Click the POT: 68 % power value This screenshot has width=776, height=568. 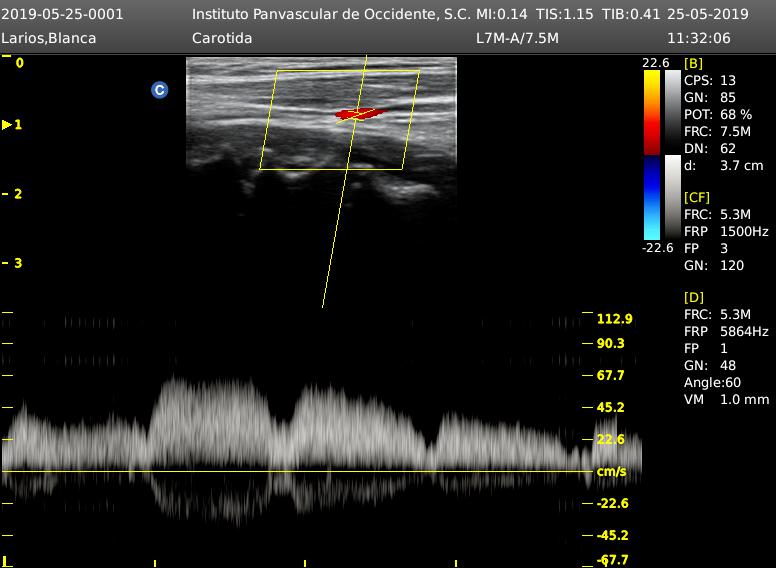pyautogui.click(x=718, y=114)
